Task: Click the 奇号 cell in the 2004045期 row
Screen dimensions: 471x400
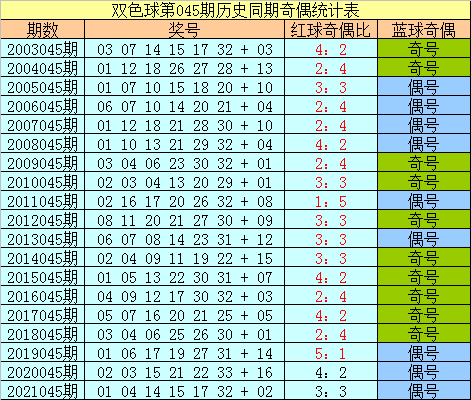Action: tap(424, 68)
